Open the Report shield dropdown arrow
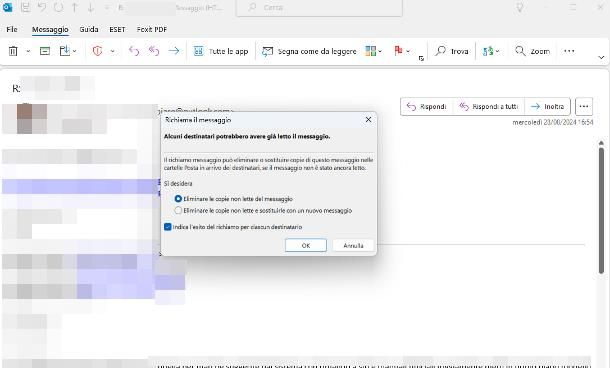Image resolution: width=610 pixels, height=368 pixels. [112, 51]
